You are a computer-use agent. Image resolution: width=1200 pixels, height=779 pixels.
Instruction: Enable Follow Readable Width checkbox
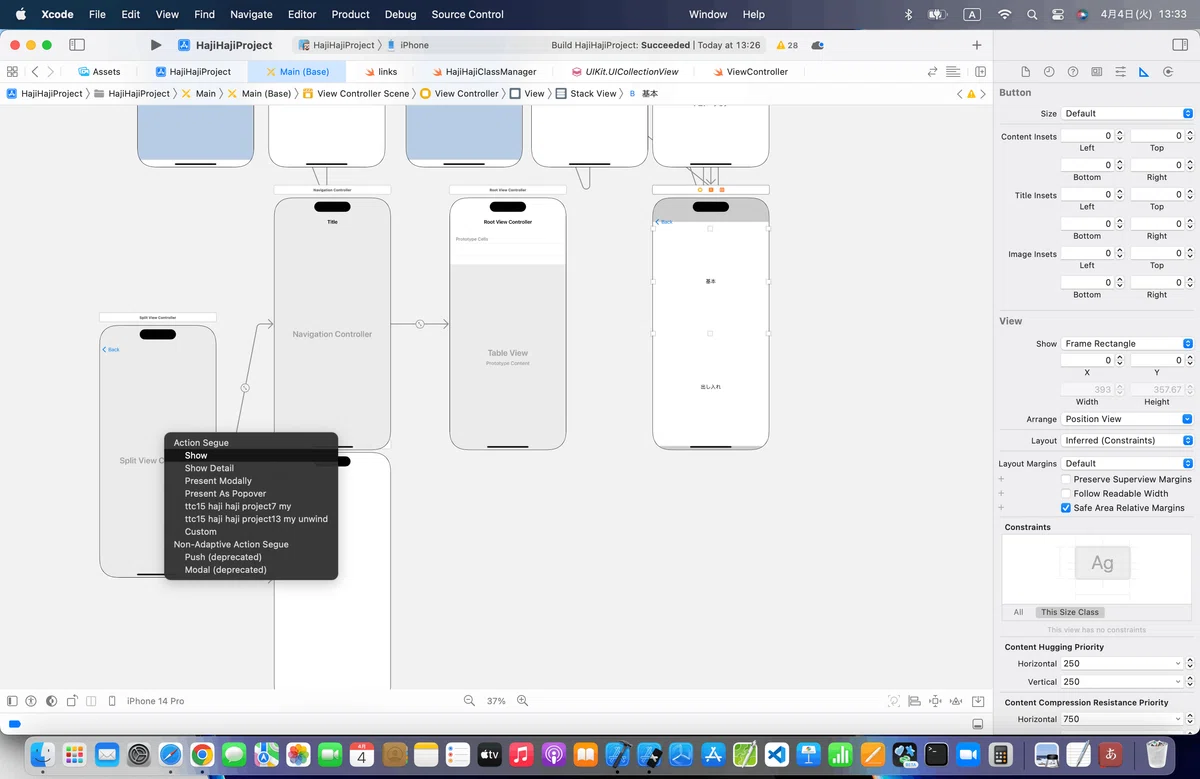(1066, 493)
